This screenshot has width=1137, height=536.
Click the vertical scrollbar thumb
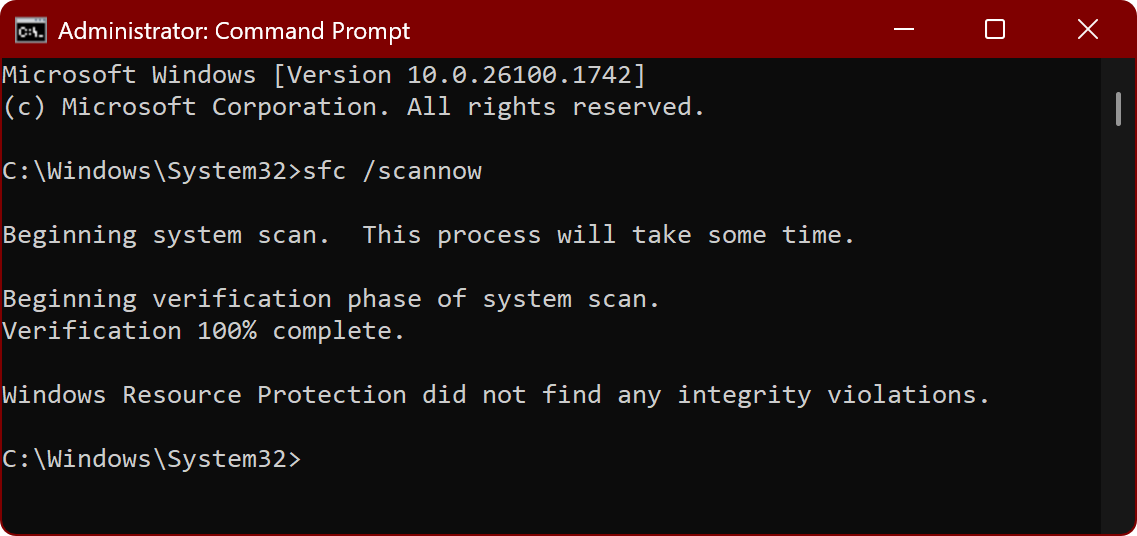pyautogui.click(x=1119, y=110)
